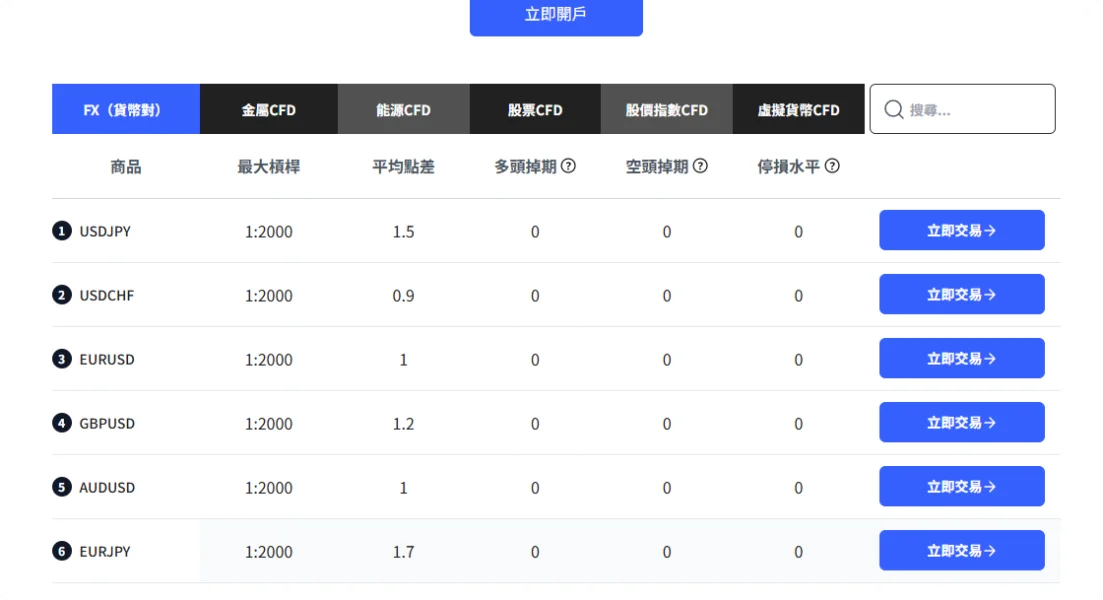This screenshot has width=1103, height=600.
Task: Click the 1:2000 leverage in EURUSD row
Action: [269, 359]
